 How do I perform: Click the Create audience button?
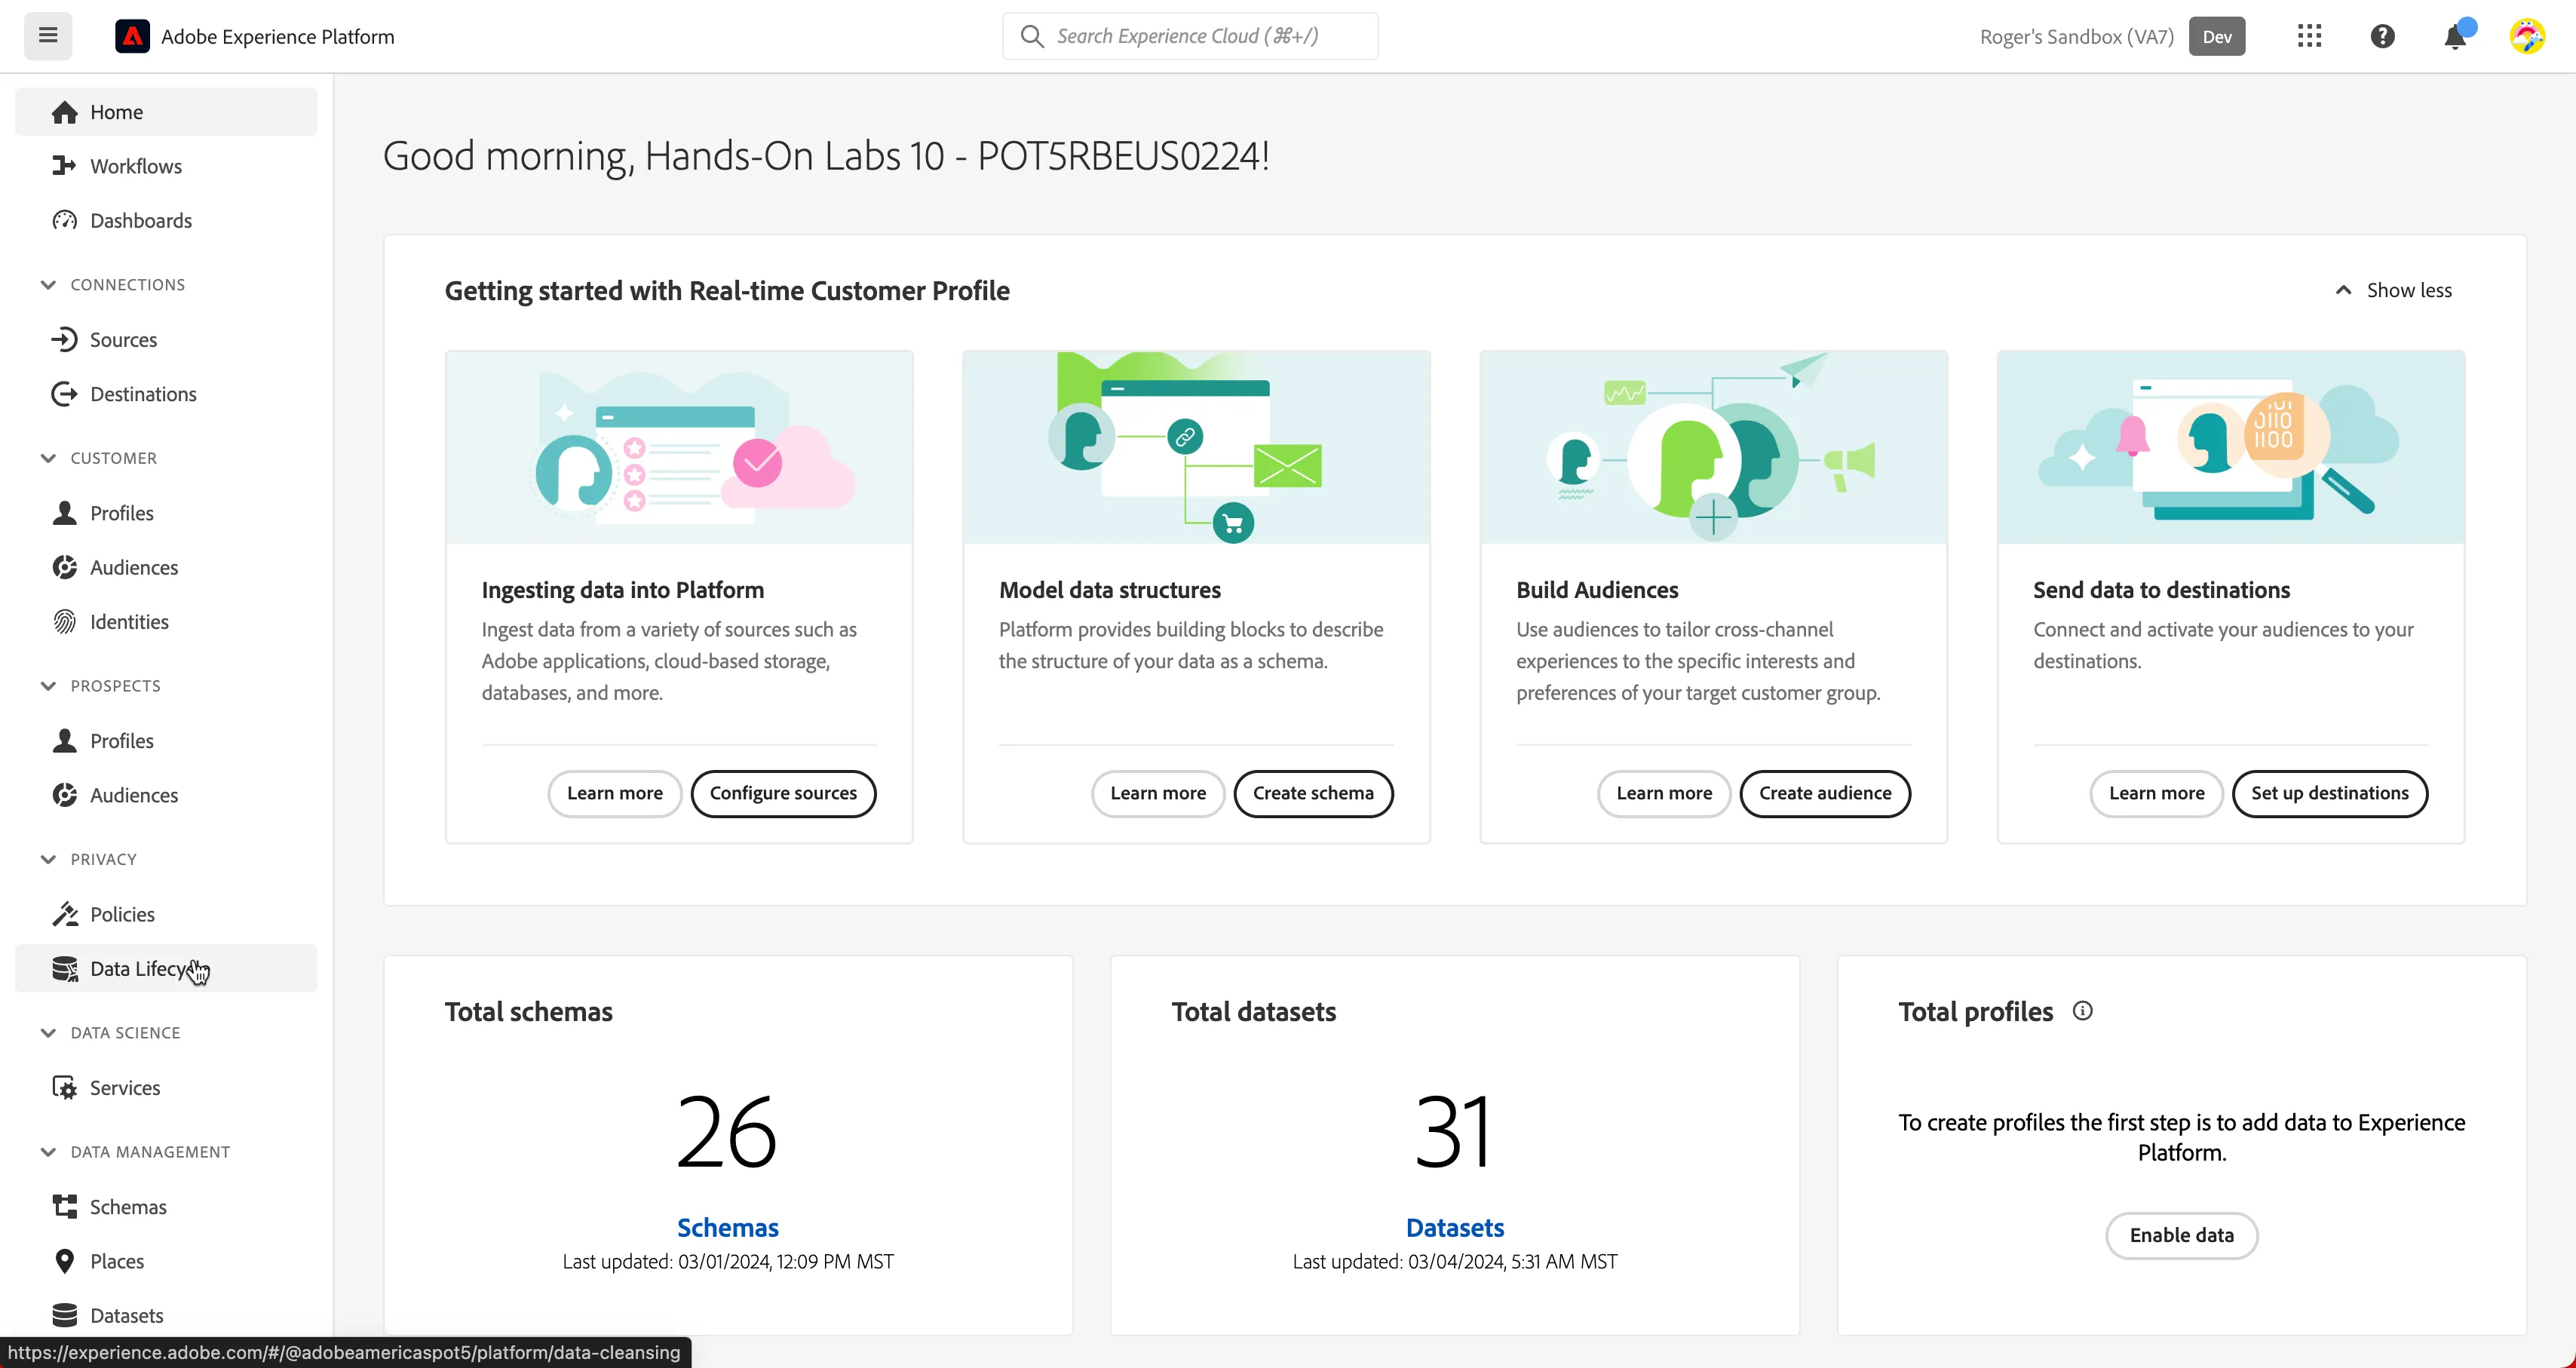(x=1825, y=793)
